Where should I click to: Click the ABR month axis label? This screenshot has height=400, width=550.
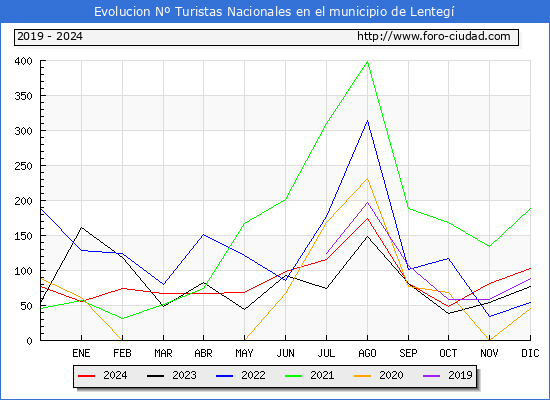(x=203, y=353)
